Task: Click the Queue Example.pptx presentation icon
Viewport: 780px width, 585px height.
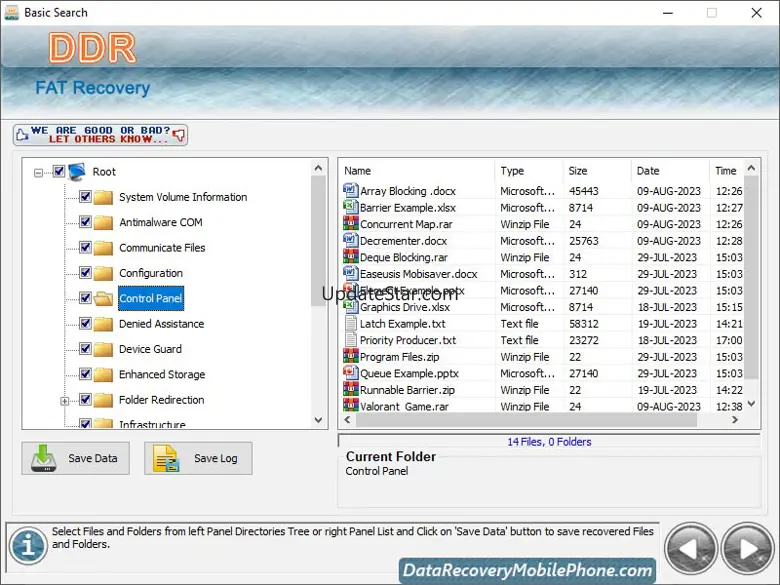Action: 350,373
